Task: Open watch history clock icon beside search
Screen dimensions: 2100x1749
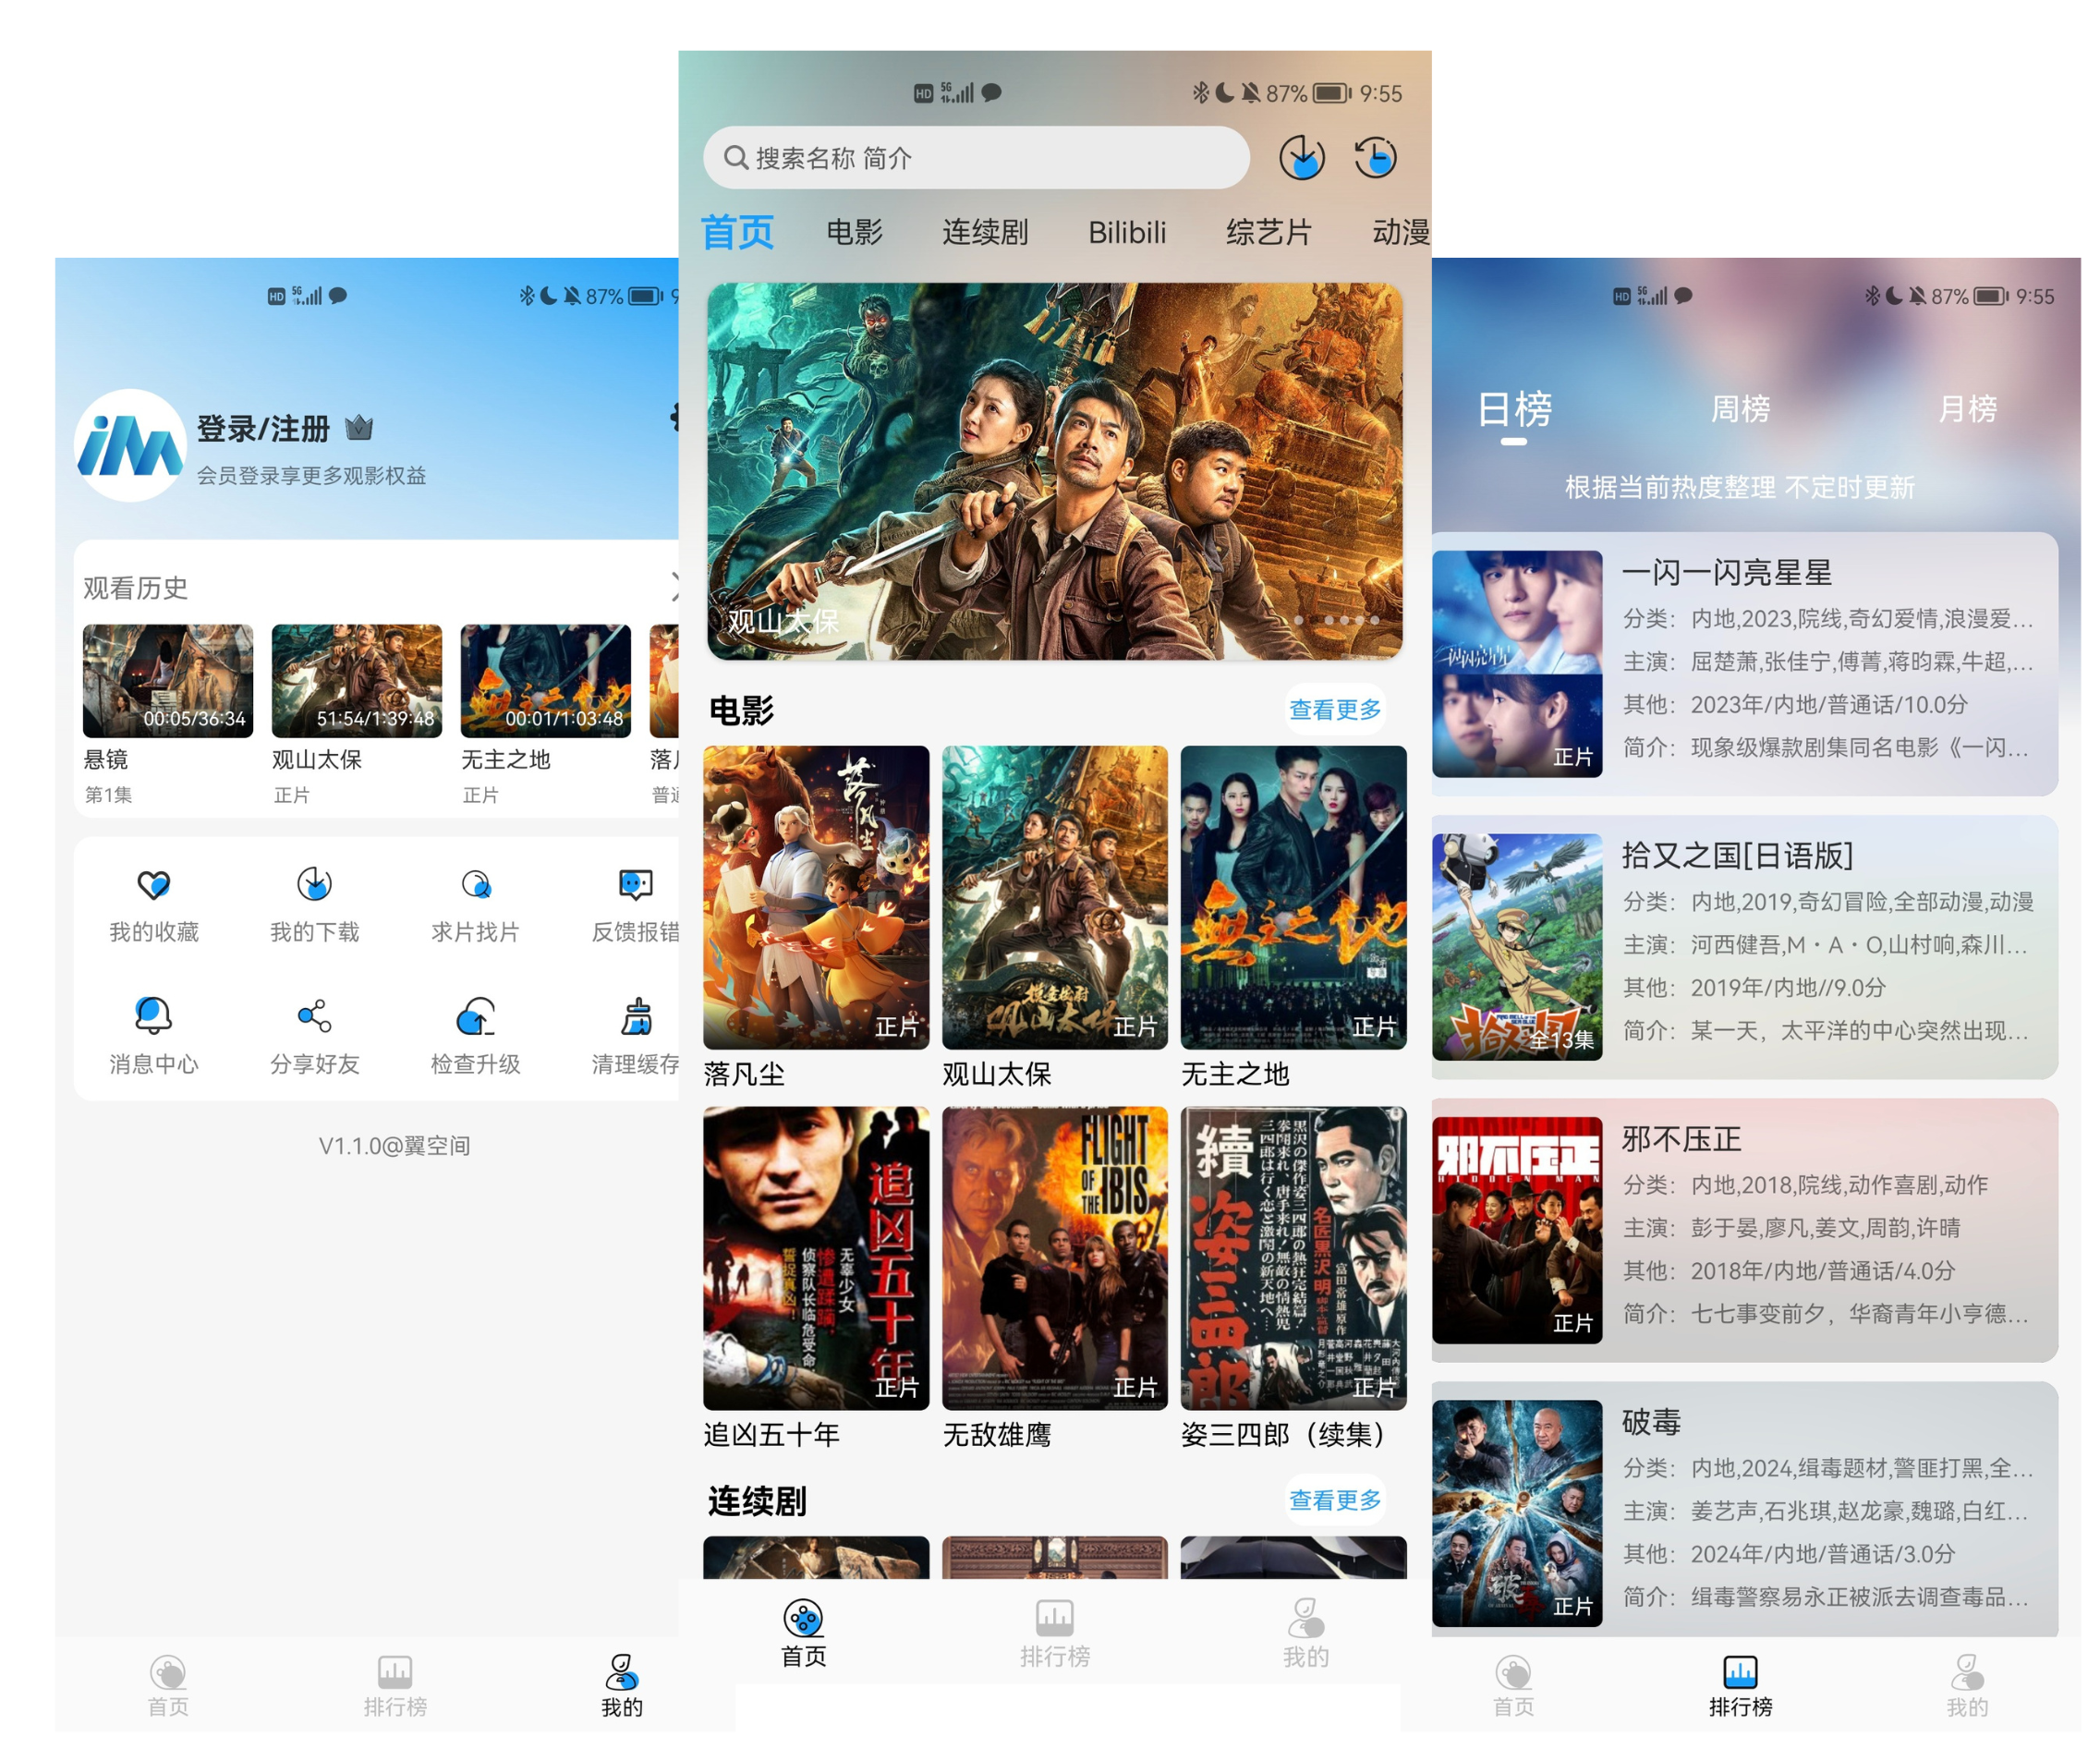Action: (x=1376, y=157)
